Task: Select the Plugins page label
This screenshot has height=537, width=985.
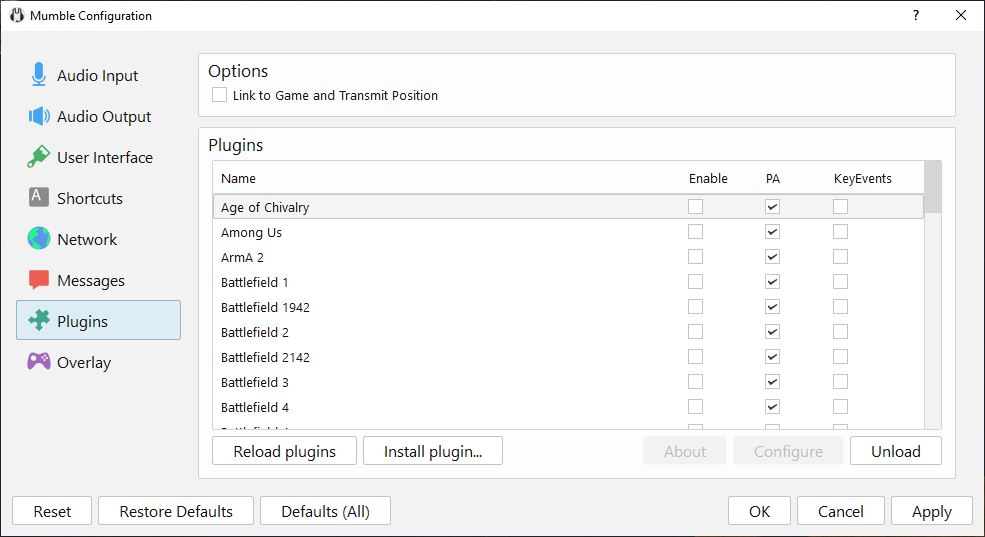Action: [82, 322]
